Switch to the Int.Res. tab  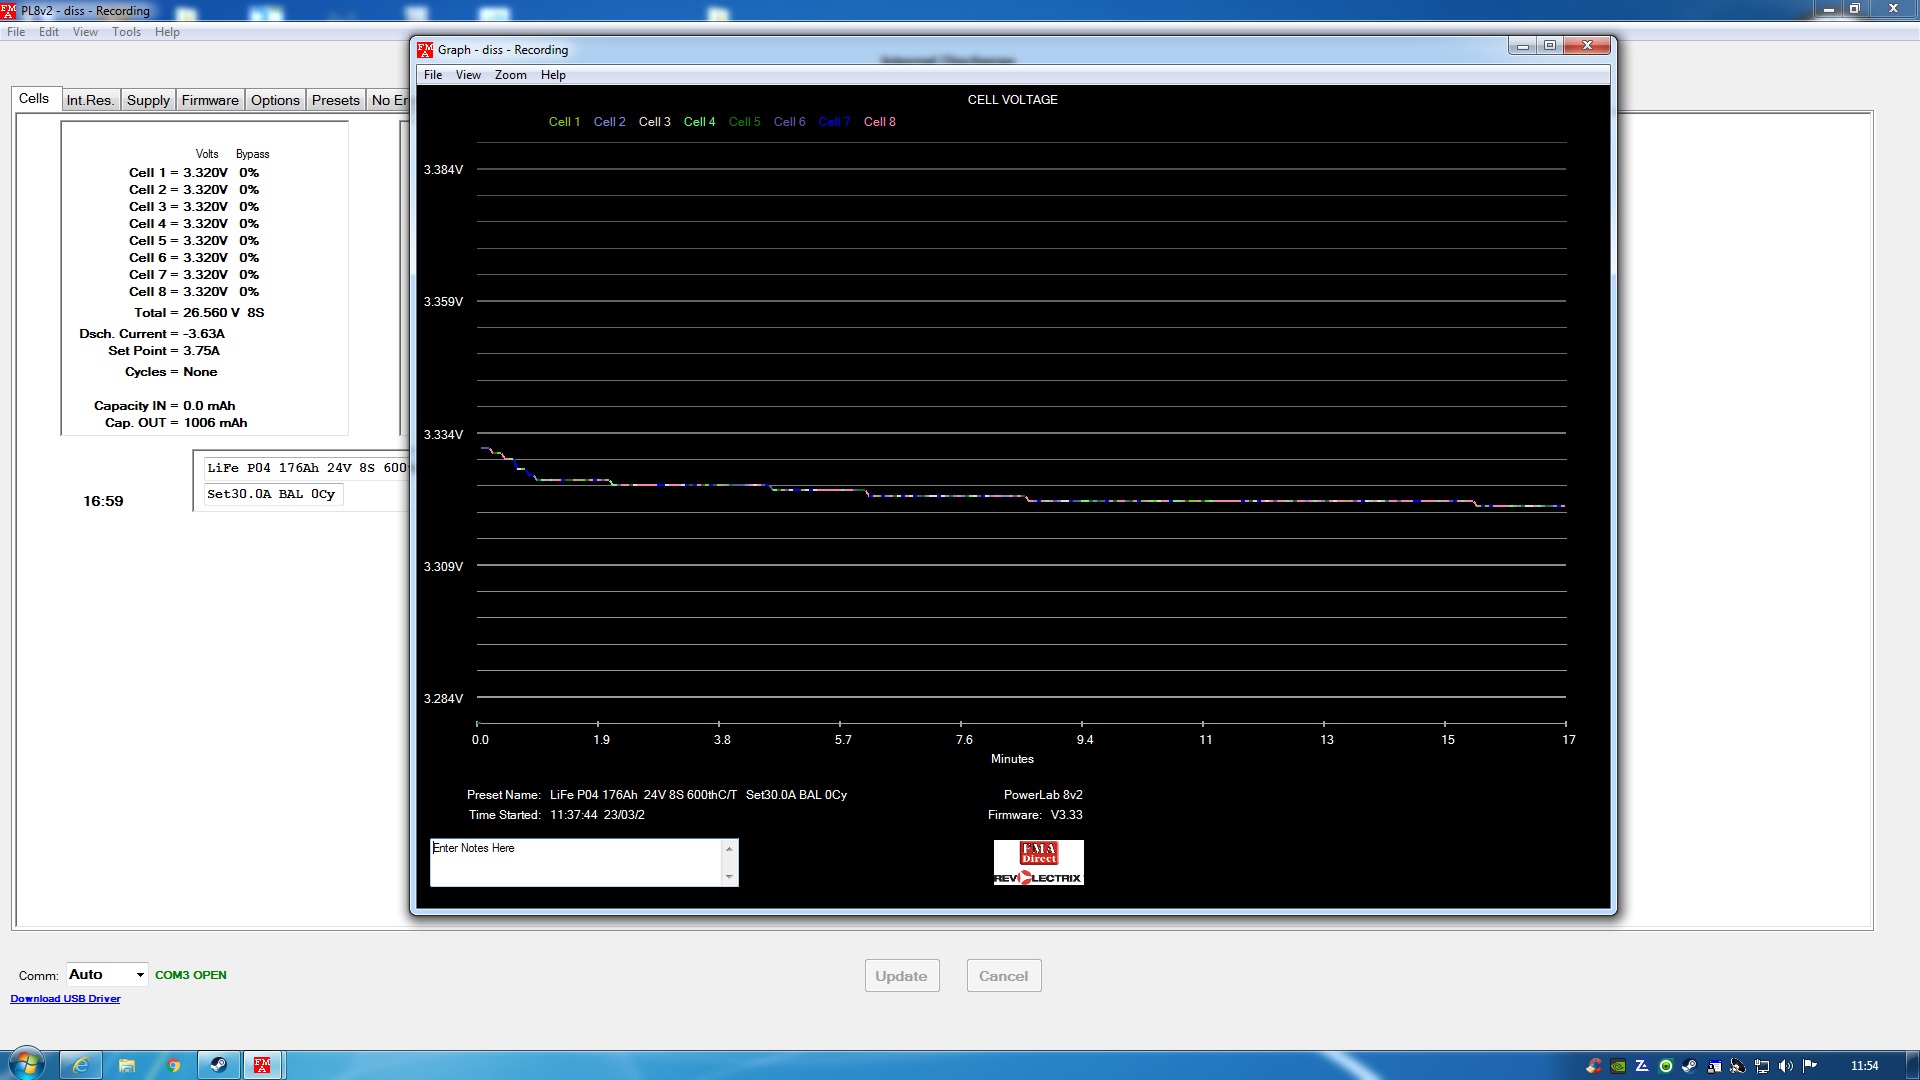(x=90, y=100)
